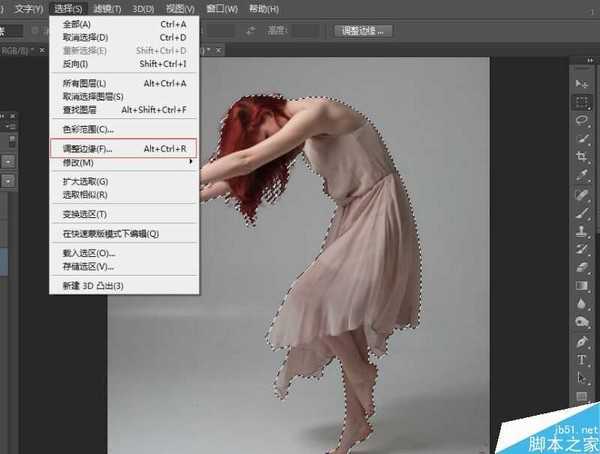Select the Crop tool
The height and width of the screenshot is (454, 600).
click(582, 157)
